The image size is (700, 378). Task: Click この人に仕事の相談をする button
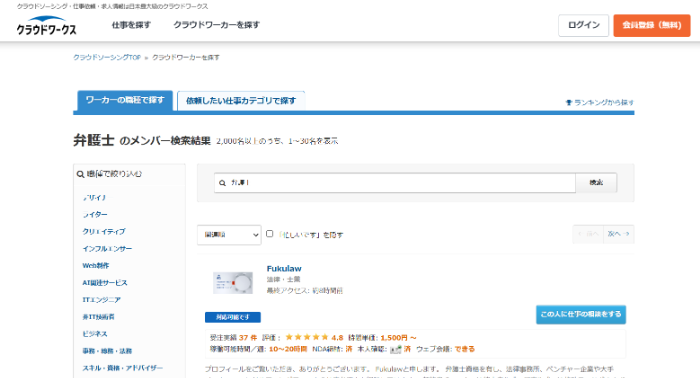point(581,315)
